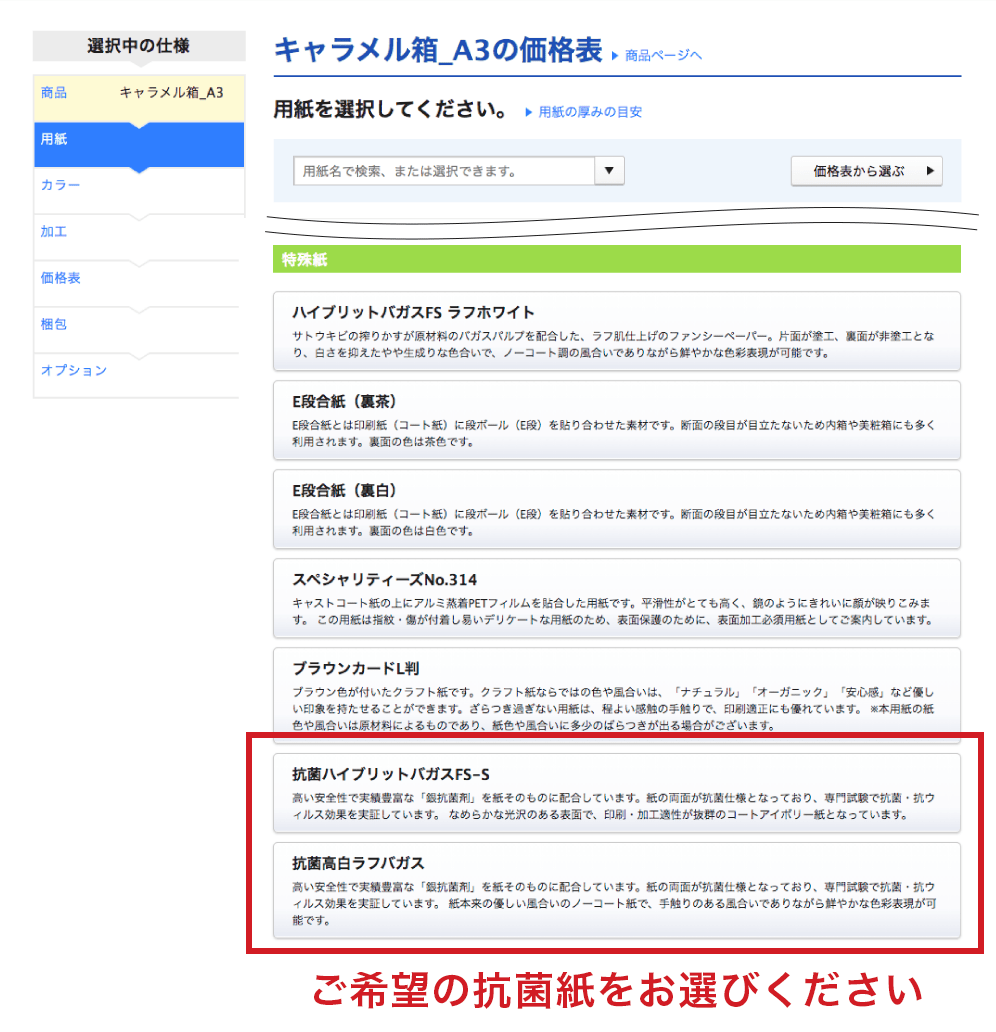Viewport: 996px width, 1032px height.
Task: Choose E段合紙（裏茶） paper option
Action: click(616, 420)
